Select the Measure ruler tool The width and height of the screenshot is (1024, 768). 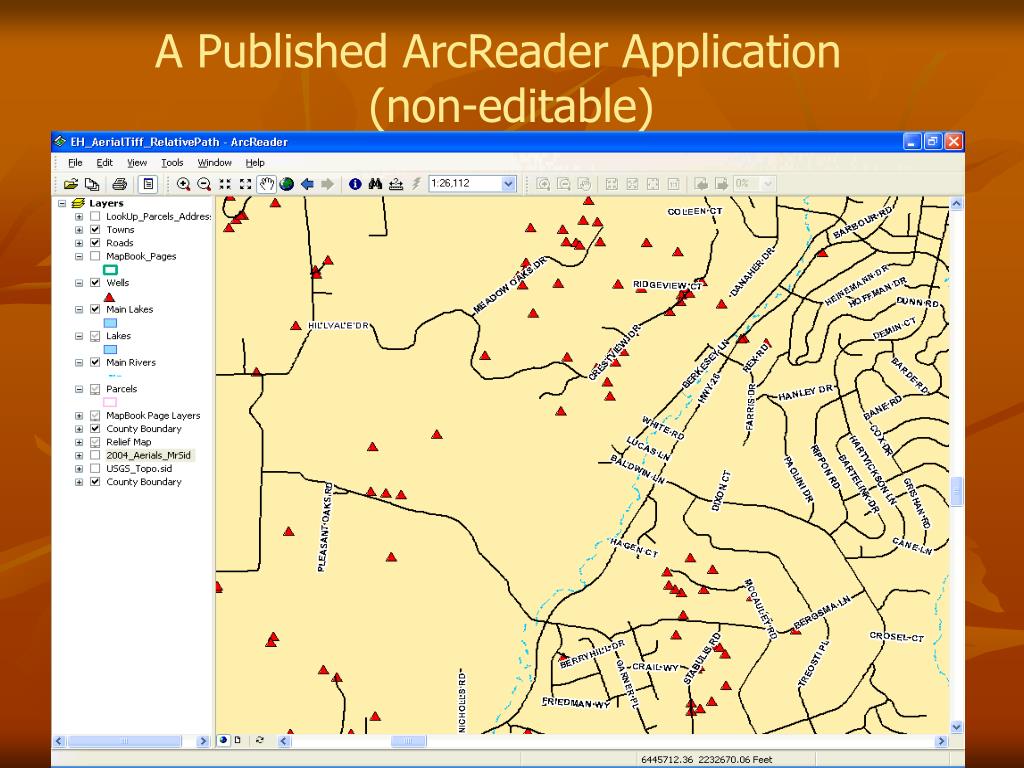pyautogui.click(x=396, y=184)
